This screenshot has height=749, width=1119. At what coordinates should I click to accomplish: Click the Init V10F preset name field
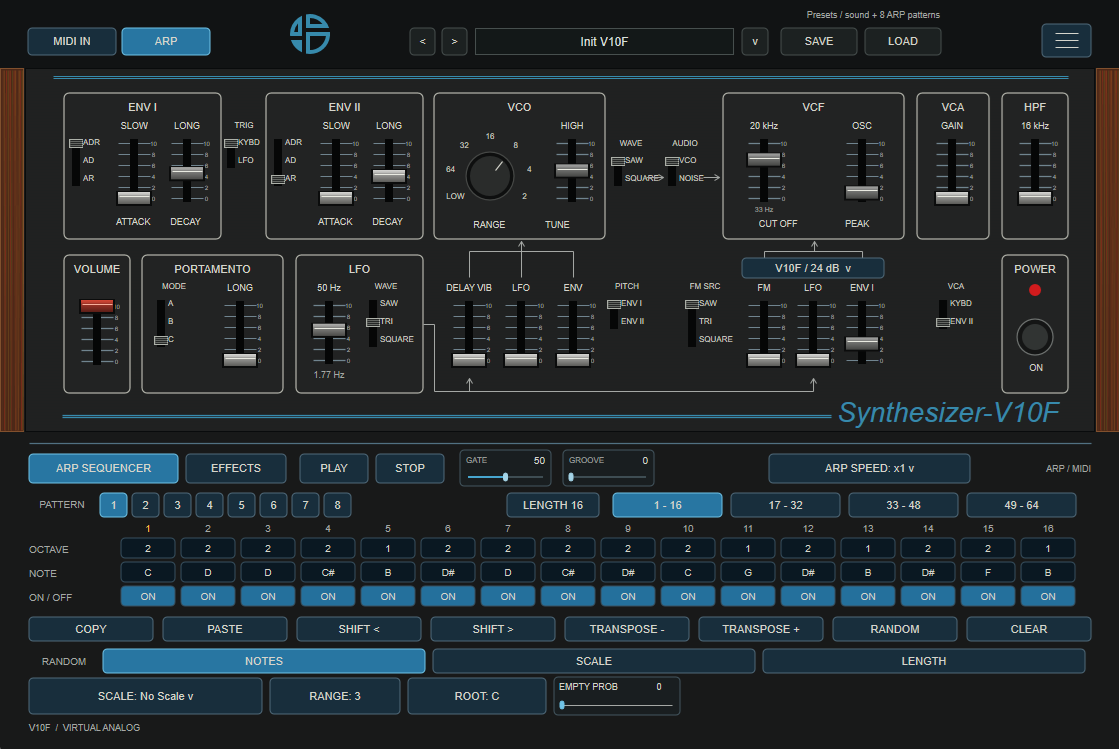pyautogui.click(x=604, y=41)
